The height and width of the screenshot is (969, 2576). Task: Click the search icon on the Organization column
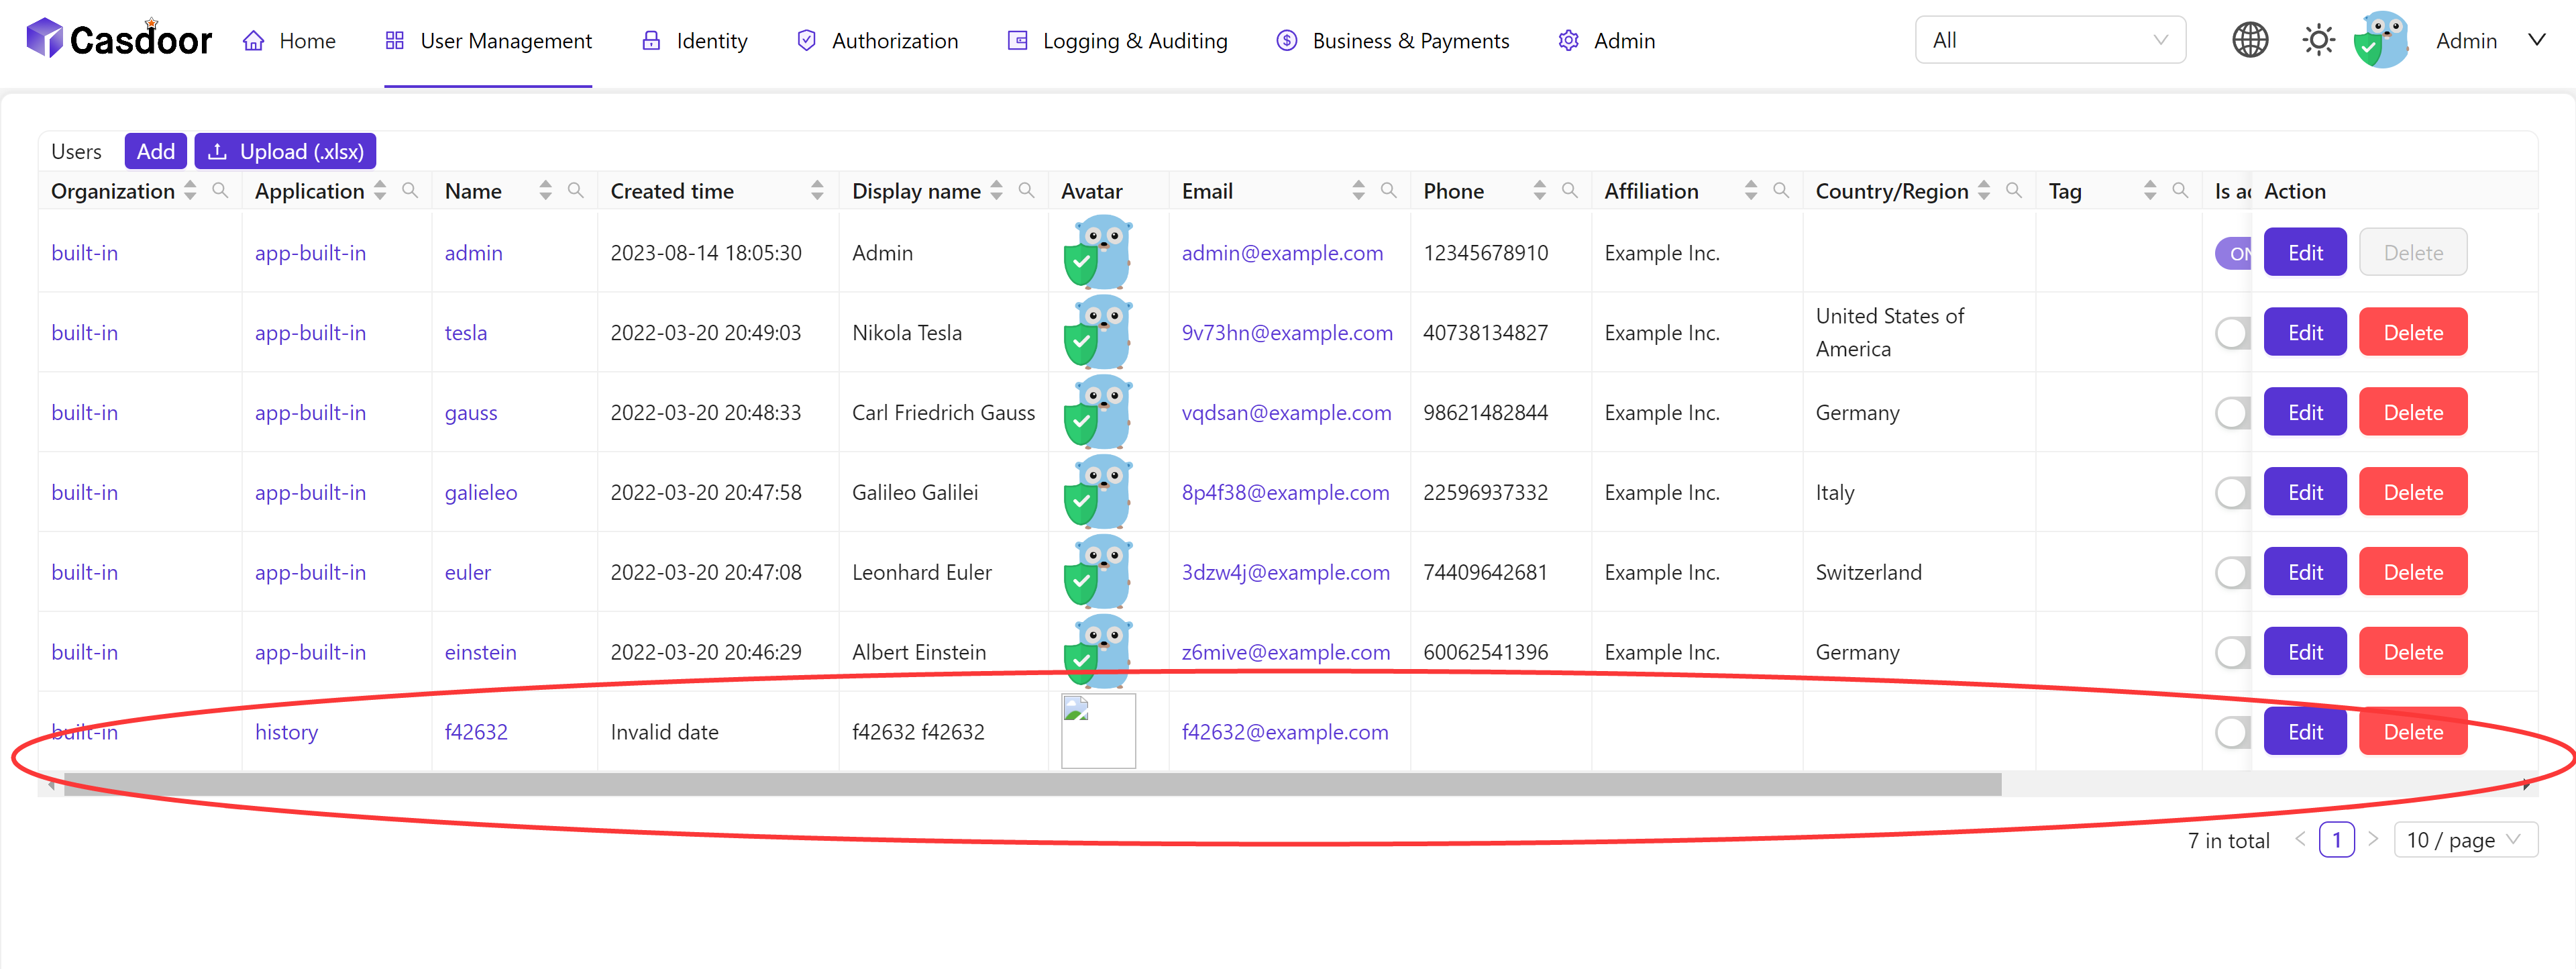[220, 190]
